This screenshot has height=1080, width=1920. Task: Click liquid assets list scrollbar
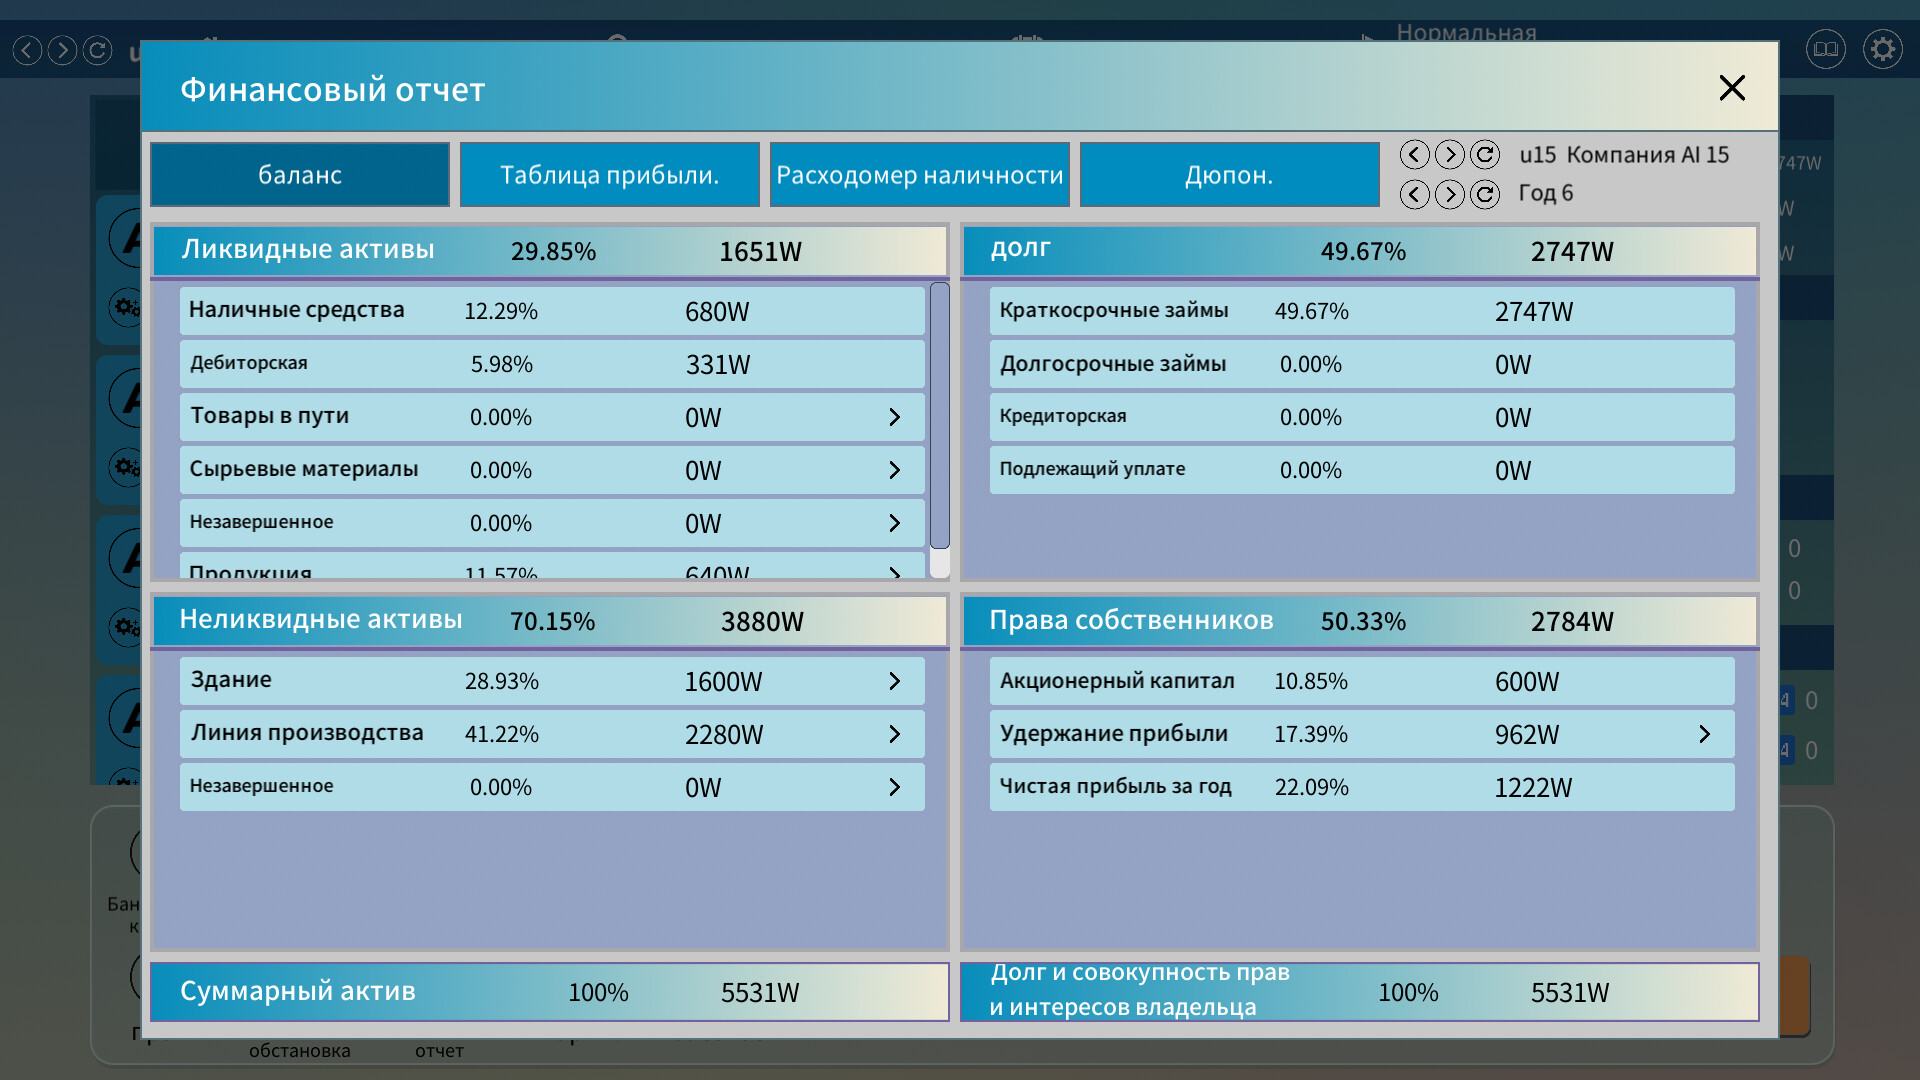(x=939, y=415)
